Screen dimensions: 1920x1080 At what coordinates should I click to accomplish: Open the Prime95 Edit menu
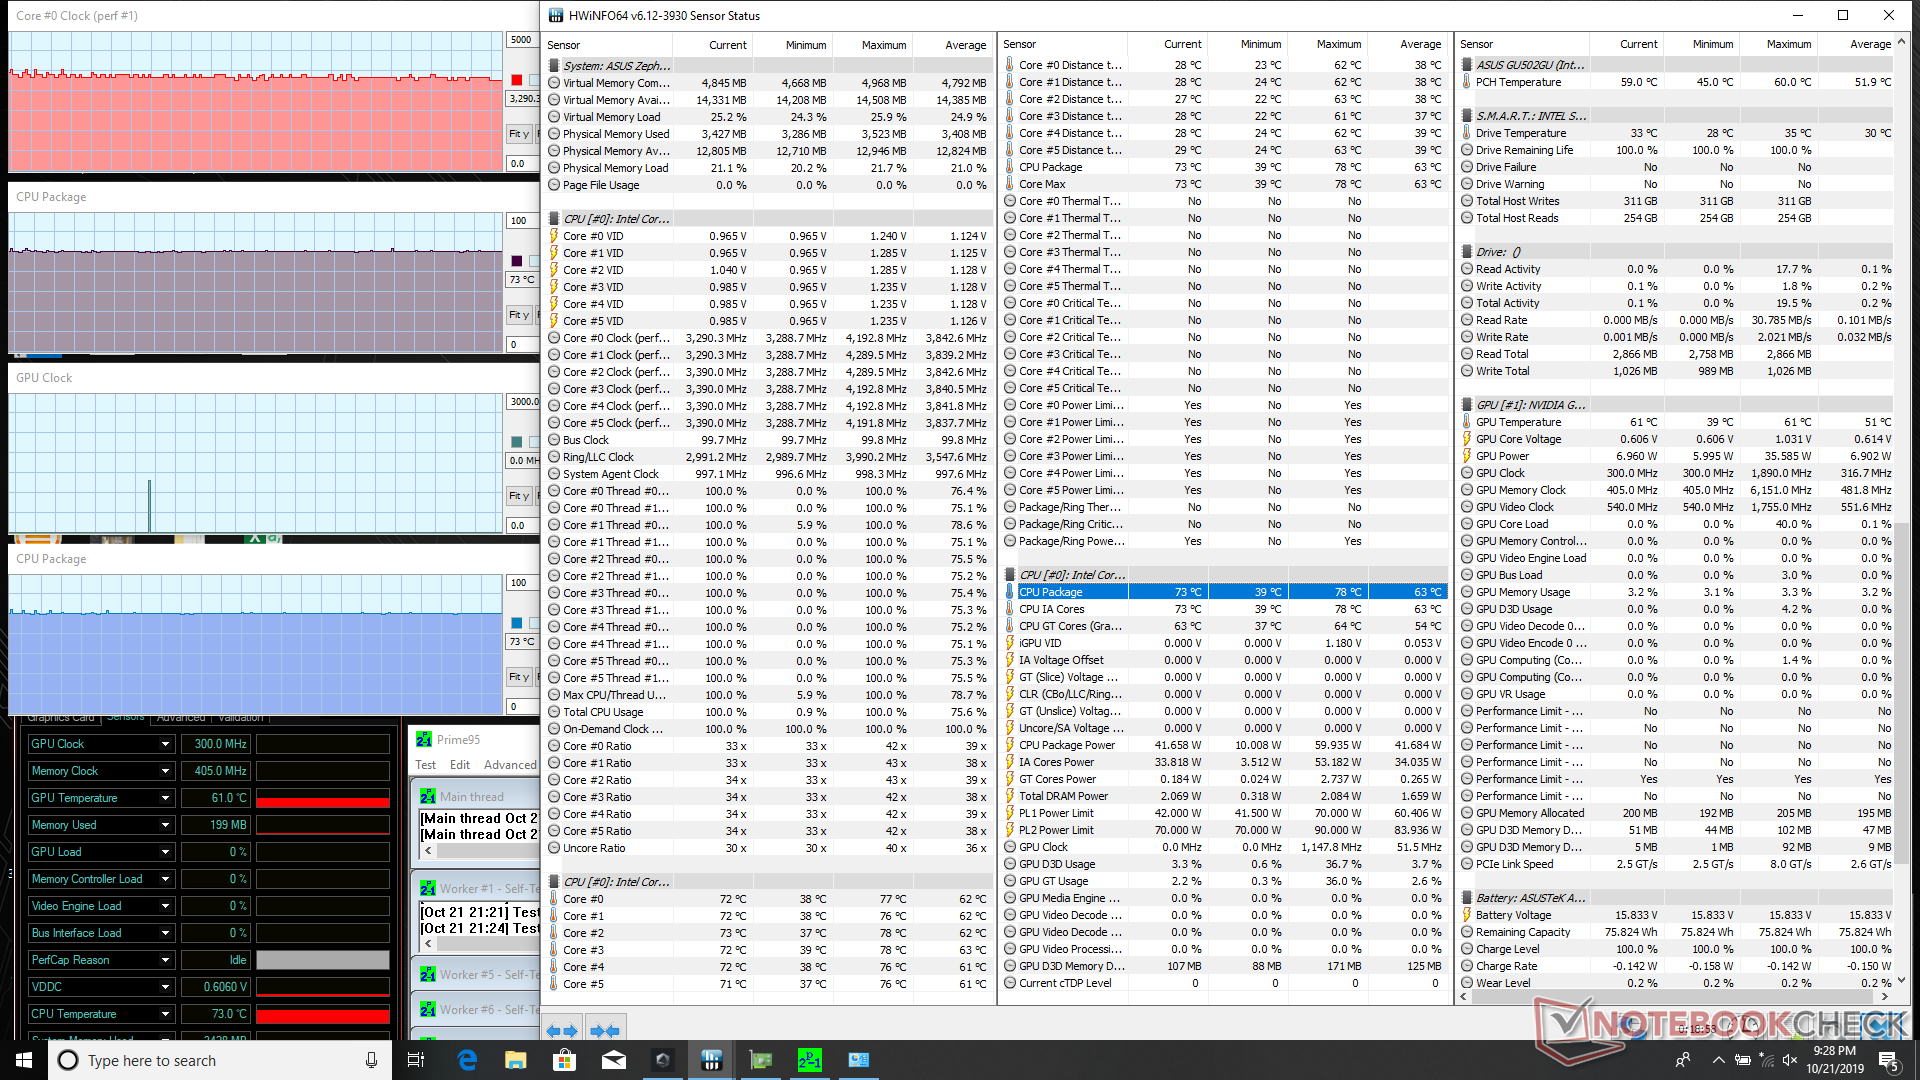[460, 765]
